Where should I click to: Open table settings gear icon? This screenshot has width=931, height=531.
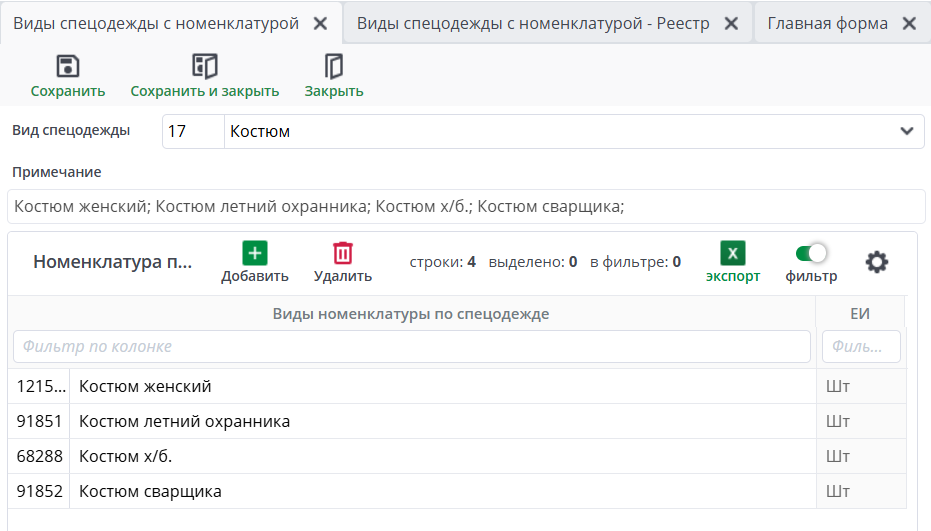[877, 262]
